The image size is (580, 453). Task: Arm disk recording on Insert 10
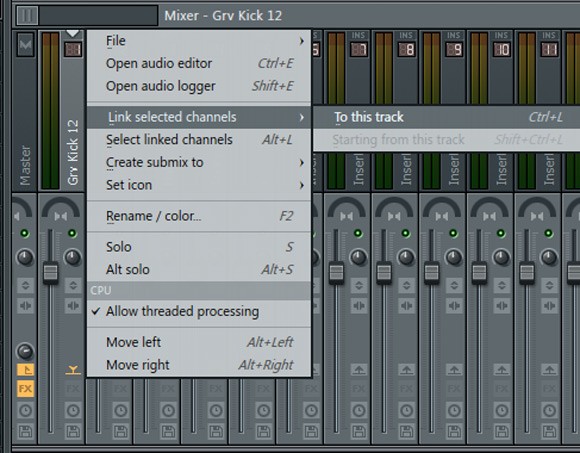502,432
